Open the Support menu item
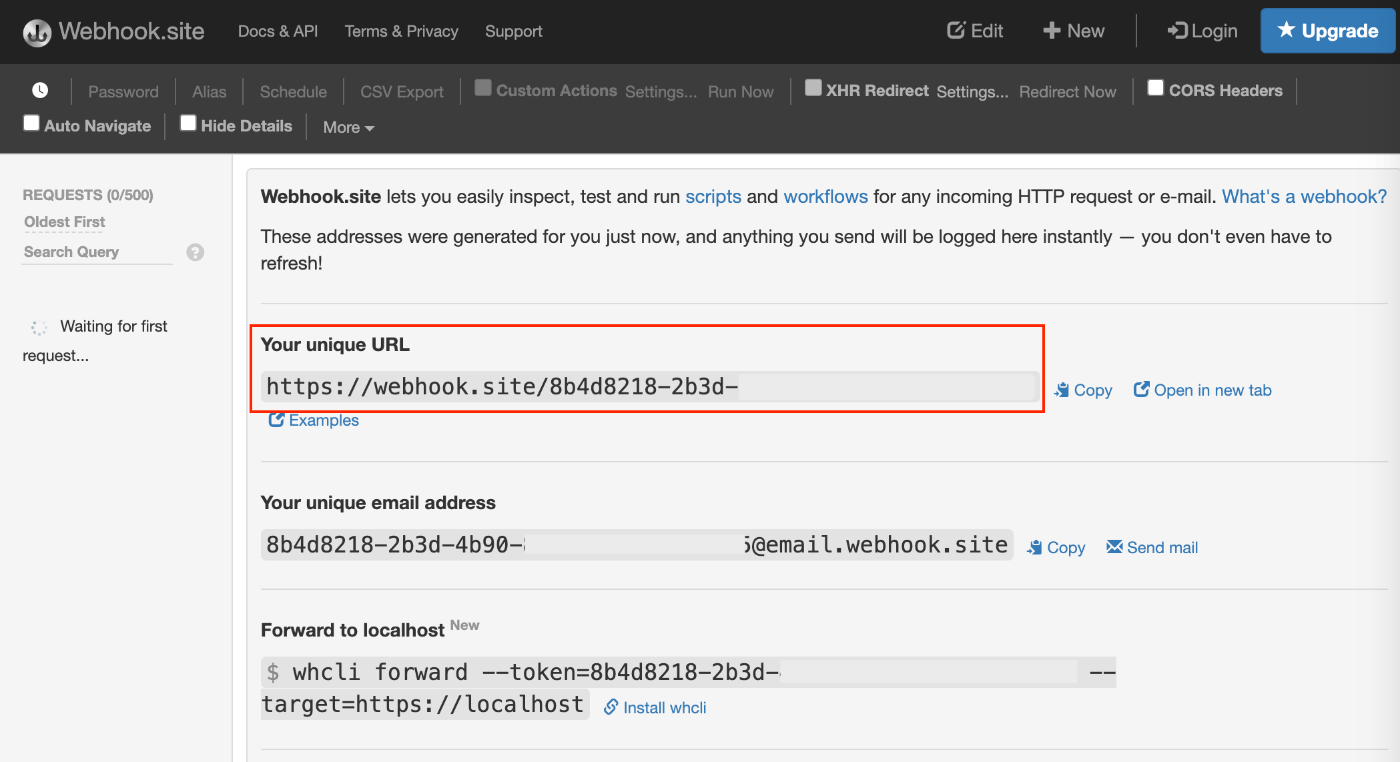1400x762 pixels. click(x=513, y=31)
